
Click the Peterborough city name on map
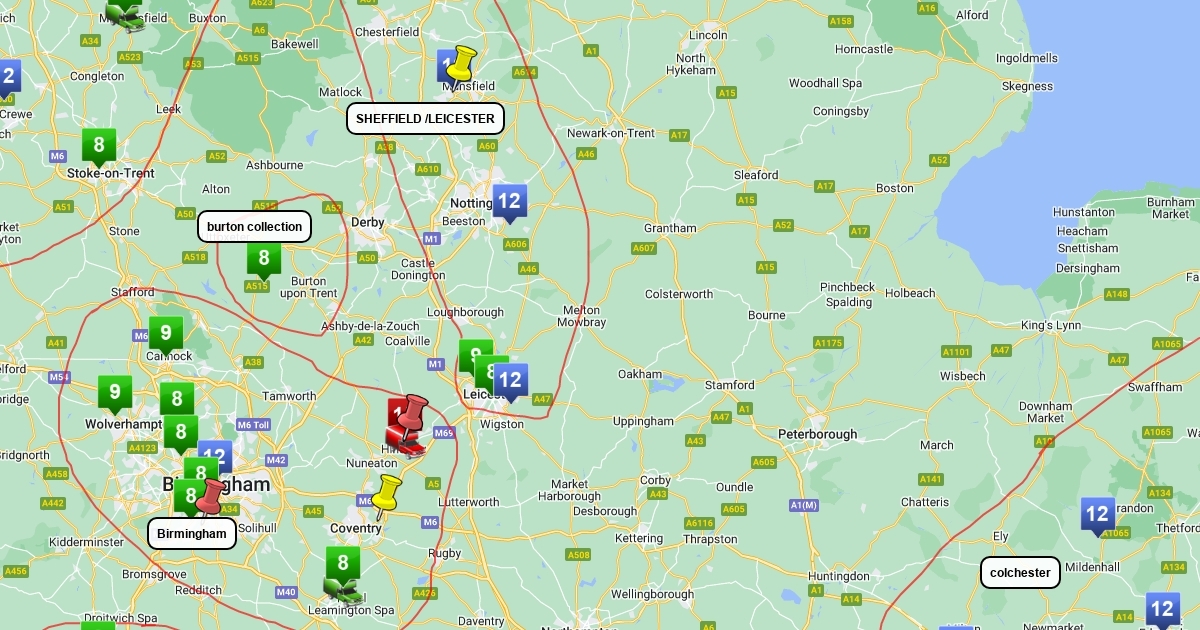tap(818, 434)
